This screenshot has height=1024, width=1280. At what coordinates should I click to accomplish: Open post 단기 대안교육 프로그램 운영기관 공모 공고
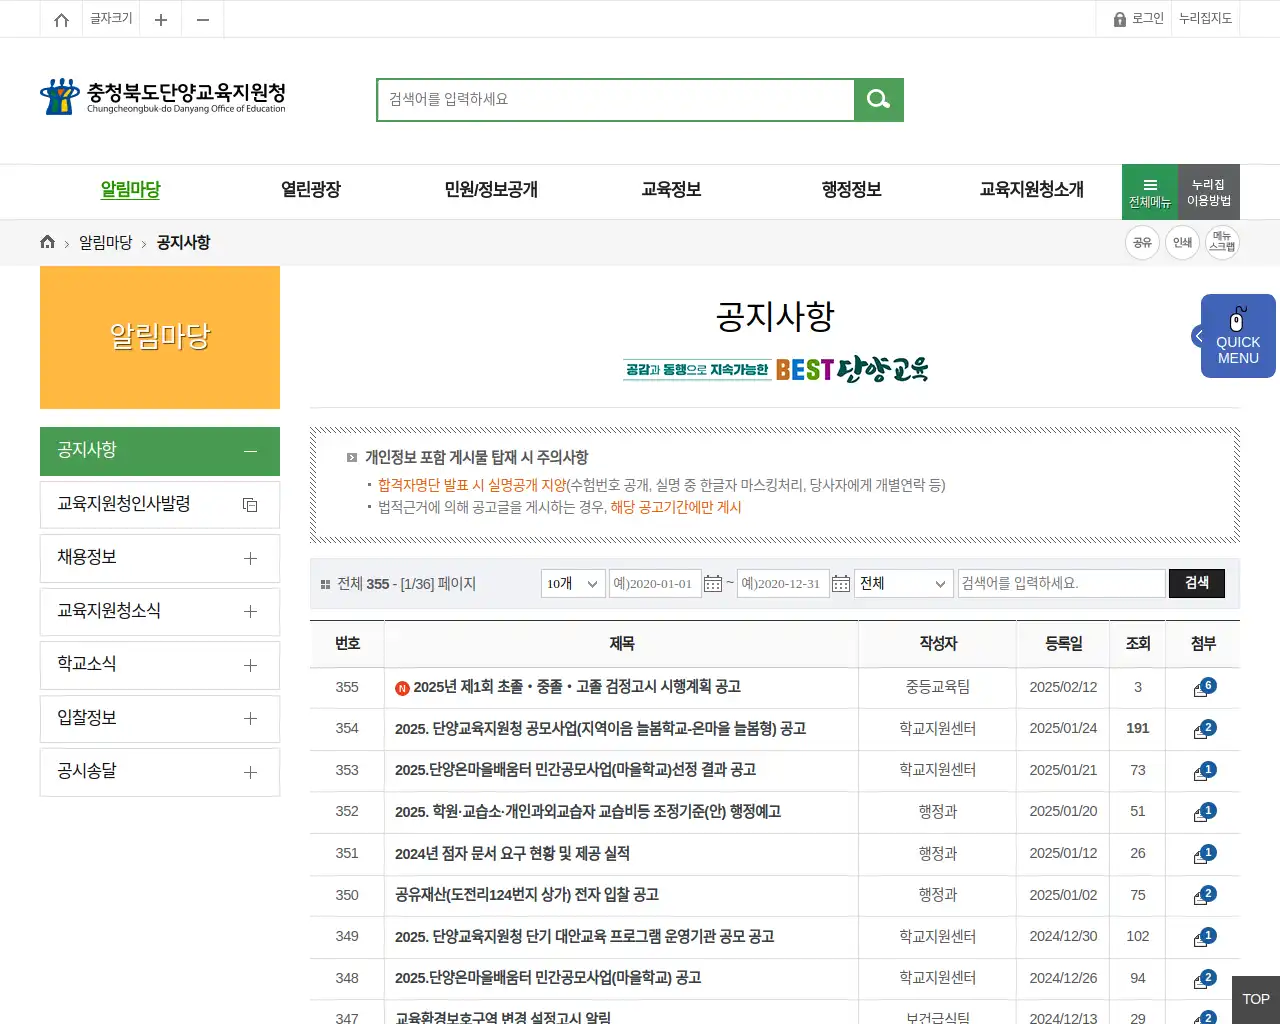(585, 937)
